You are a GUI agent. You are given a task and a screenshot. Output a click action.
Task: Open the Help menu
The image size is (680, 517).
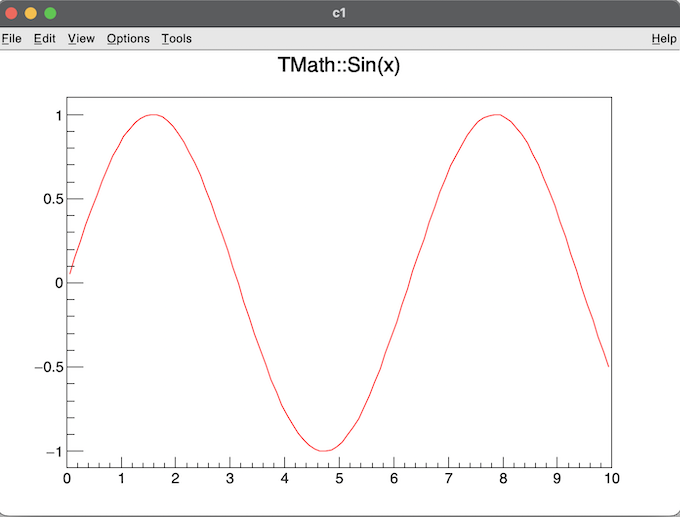point(664,39)
